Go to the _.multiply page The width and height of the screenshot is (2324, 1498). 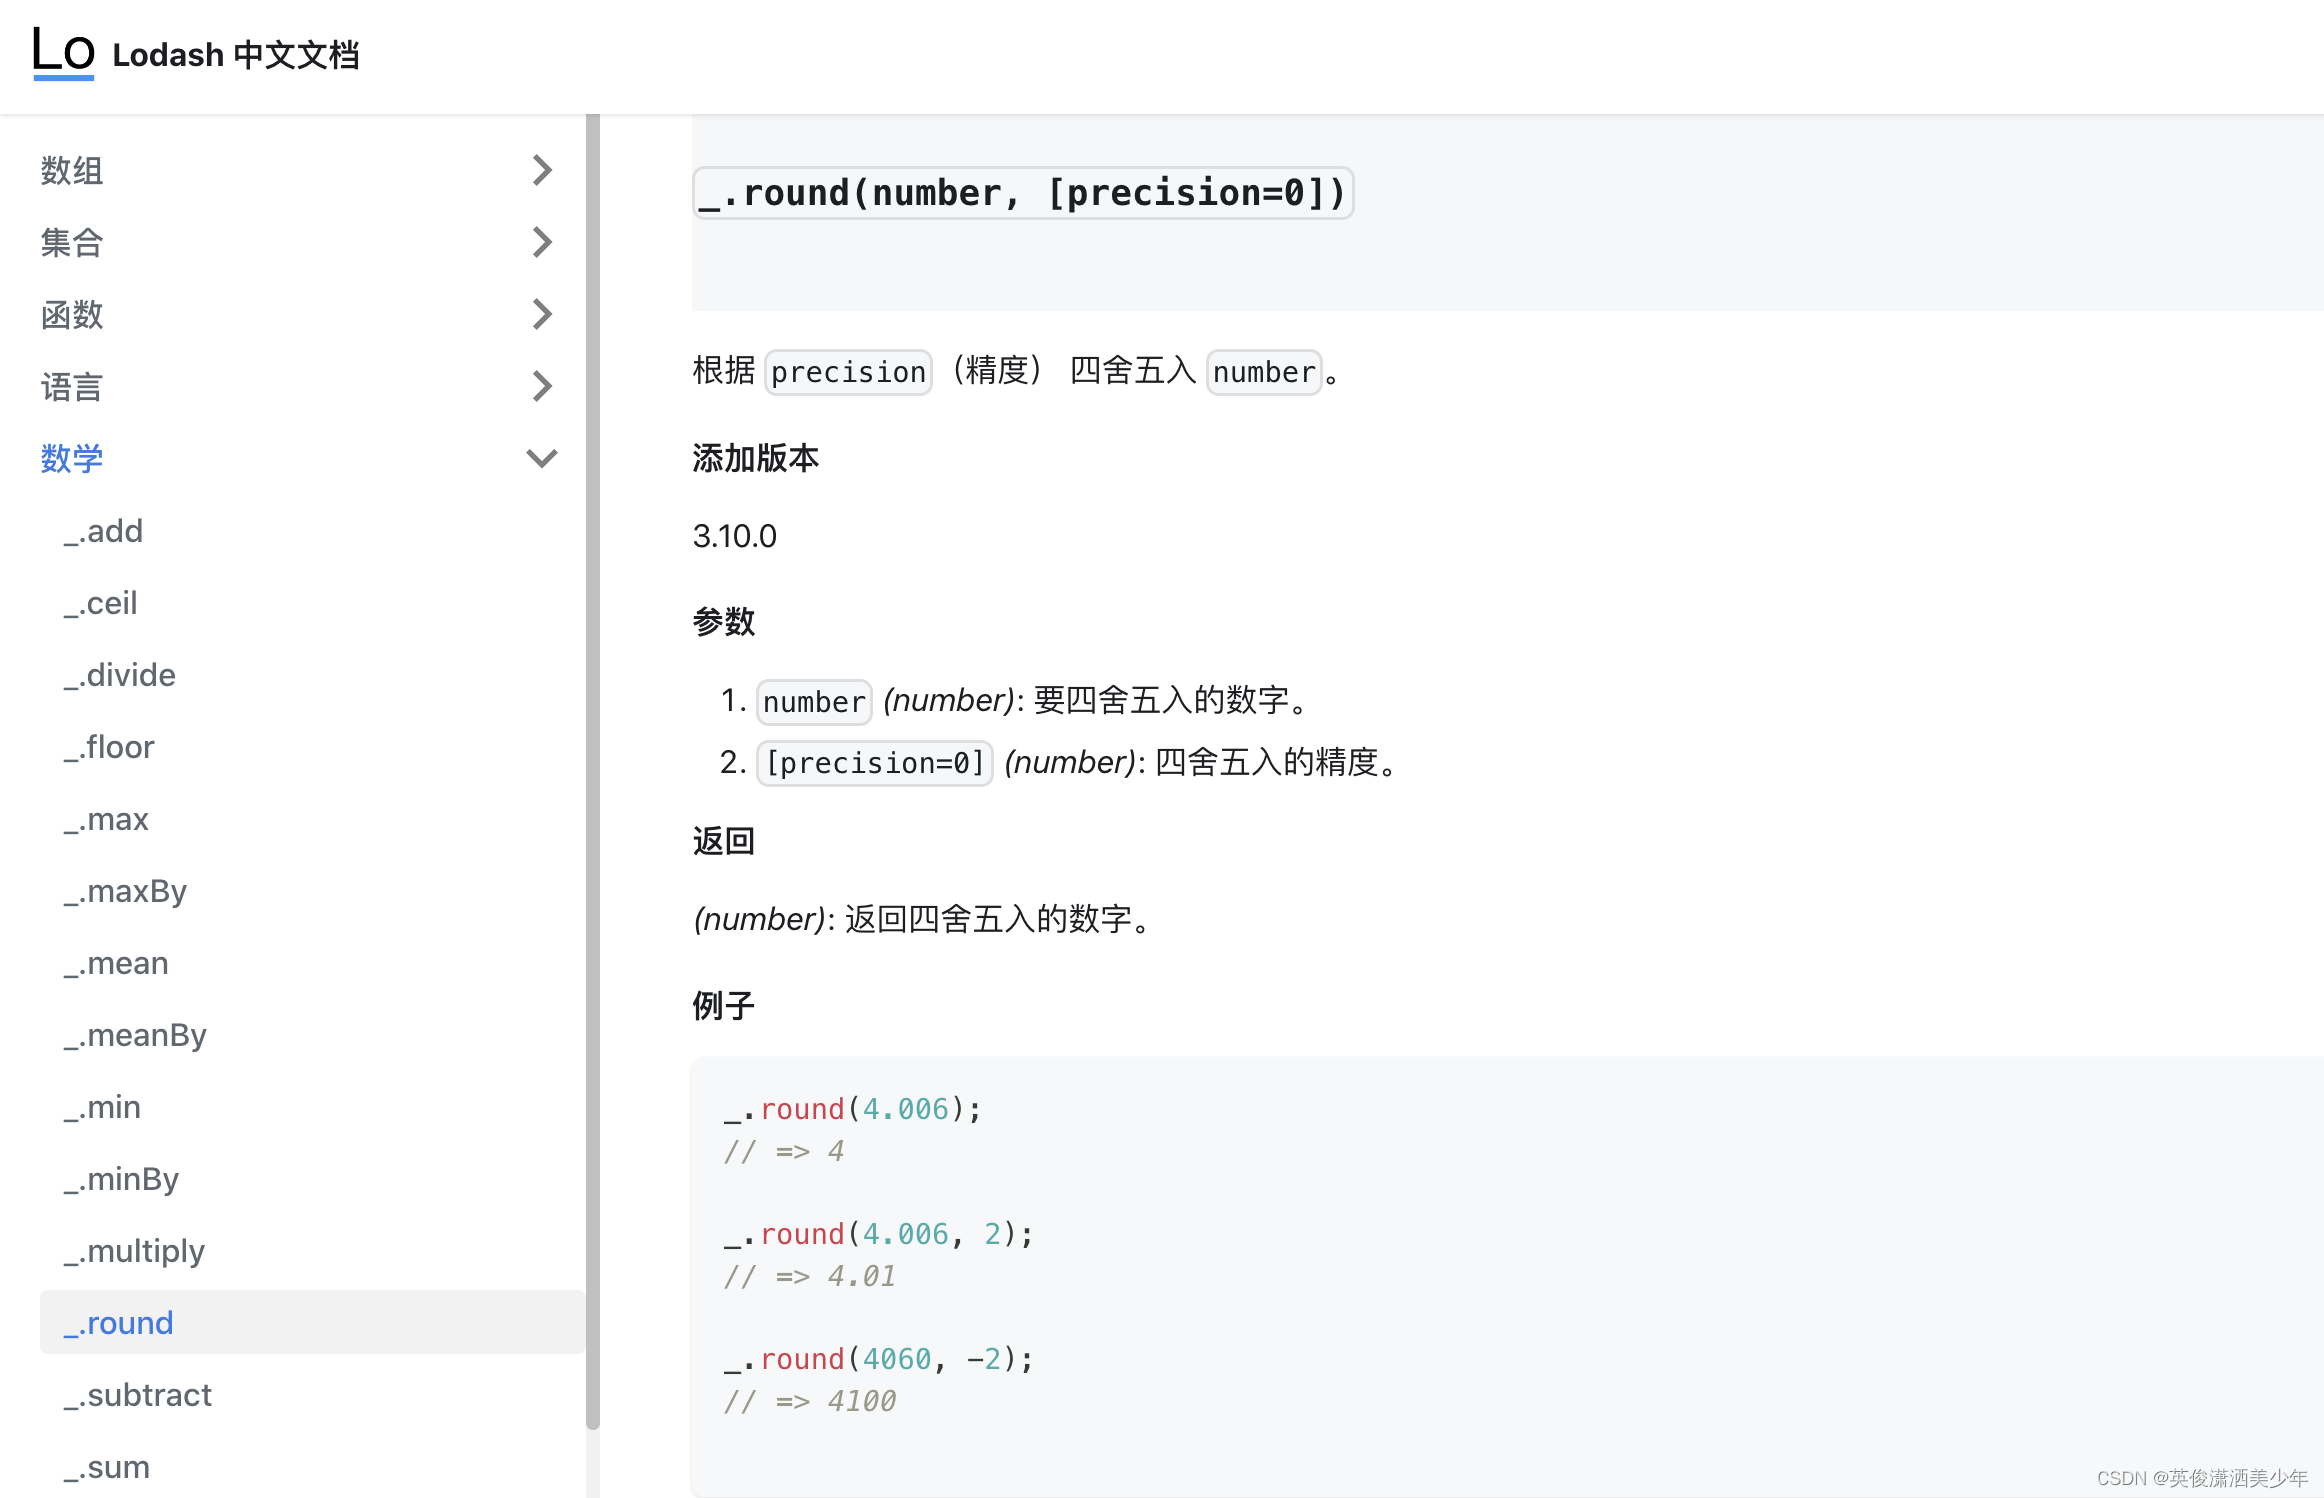[134, 1251]
